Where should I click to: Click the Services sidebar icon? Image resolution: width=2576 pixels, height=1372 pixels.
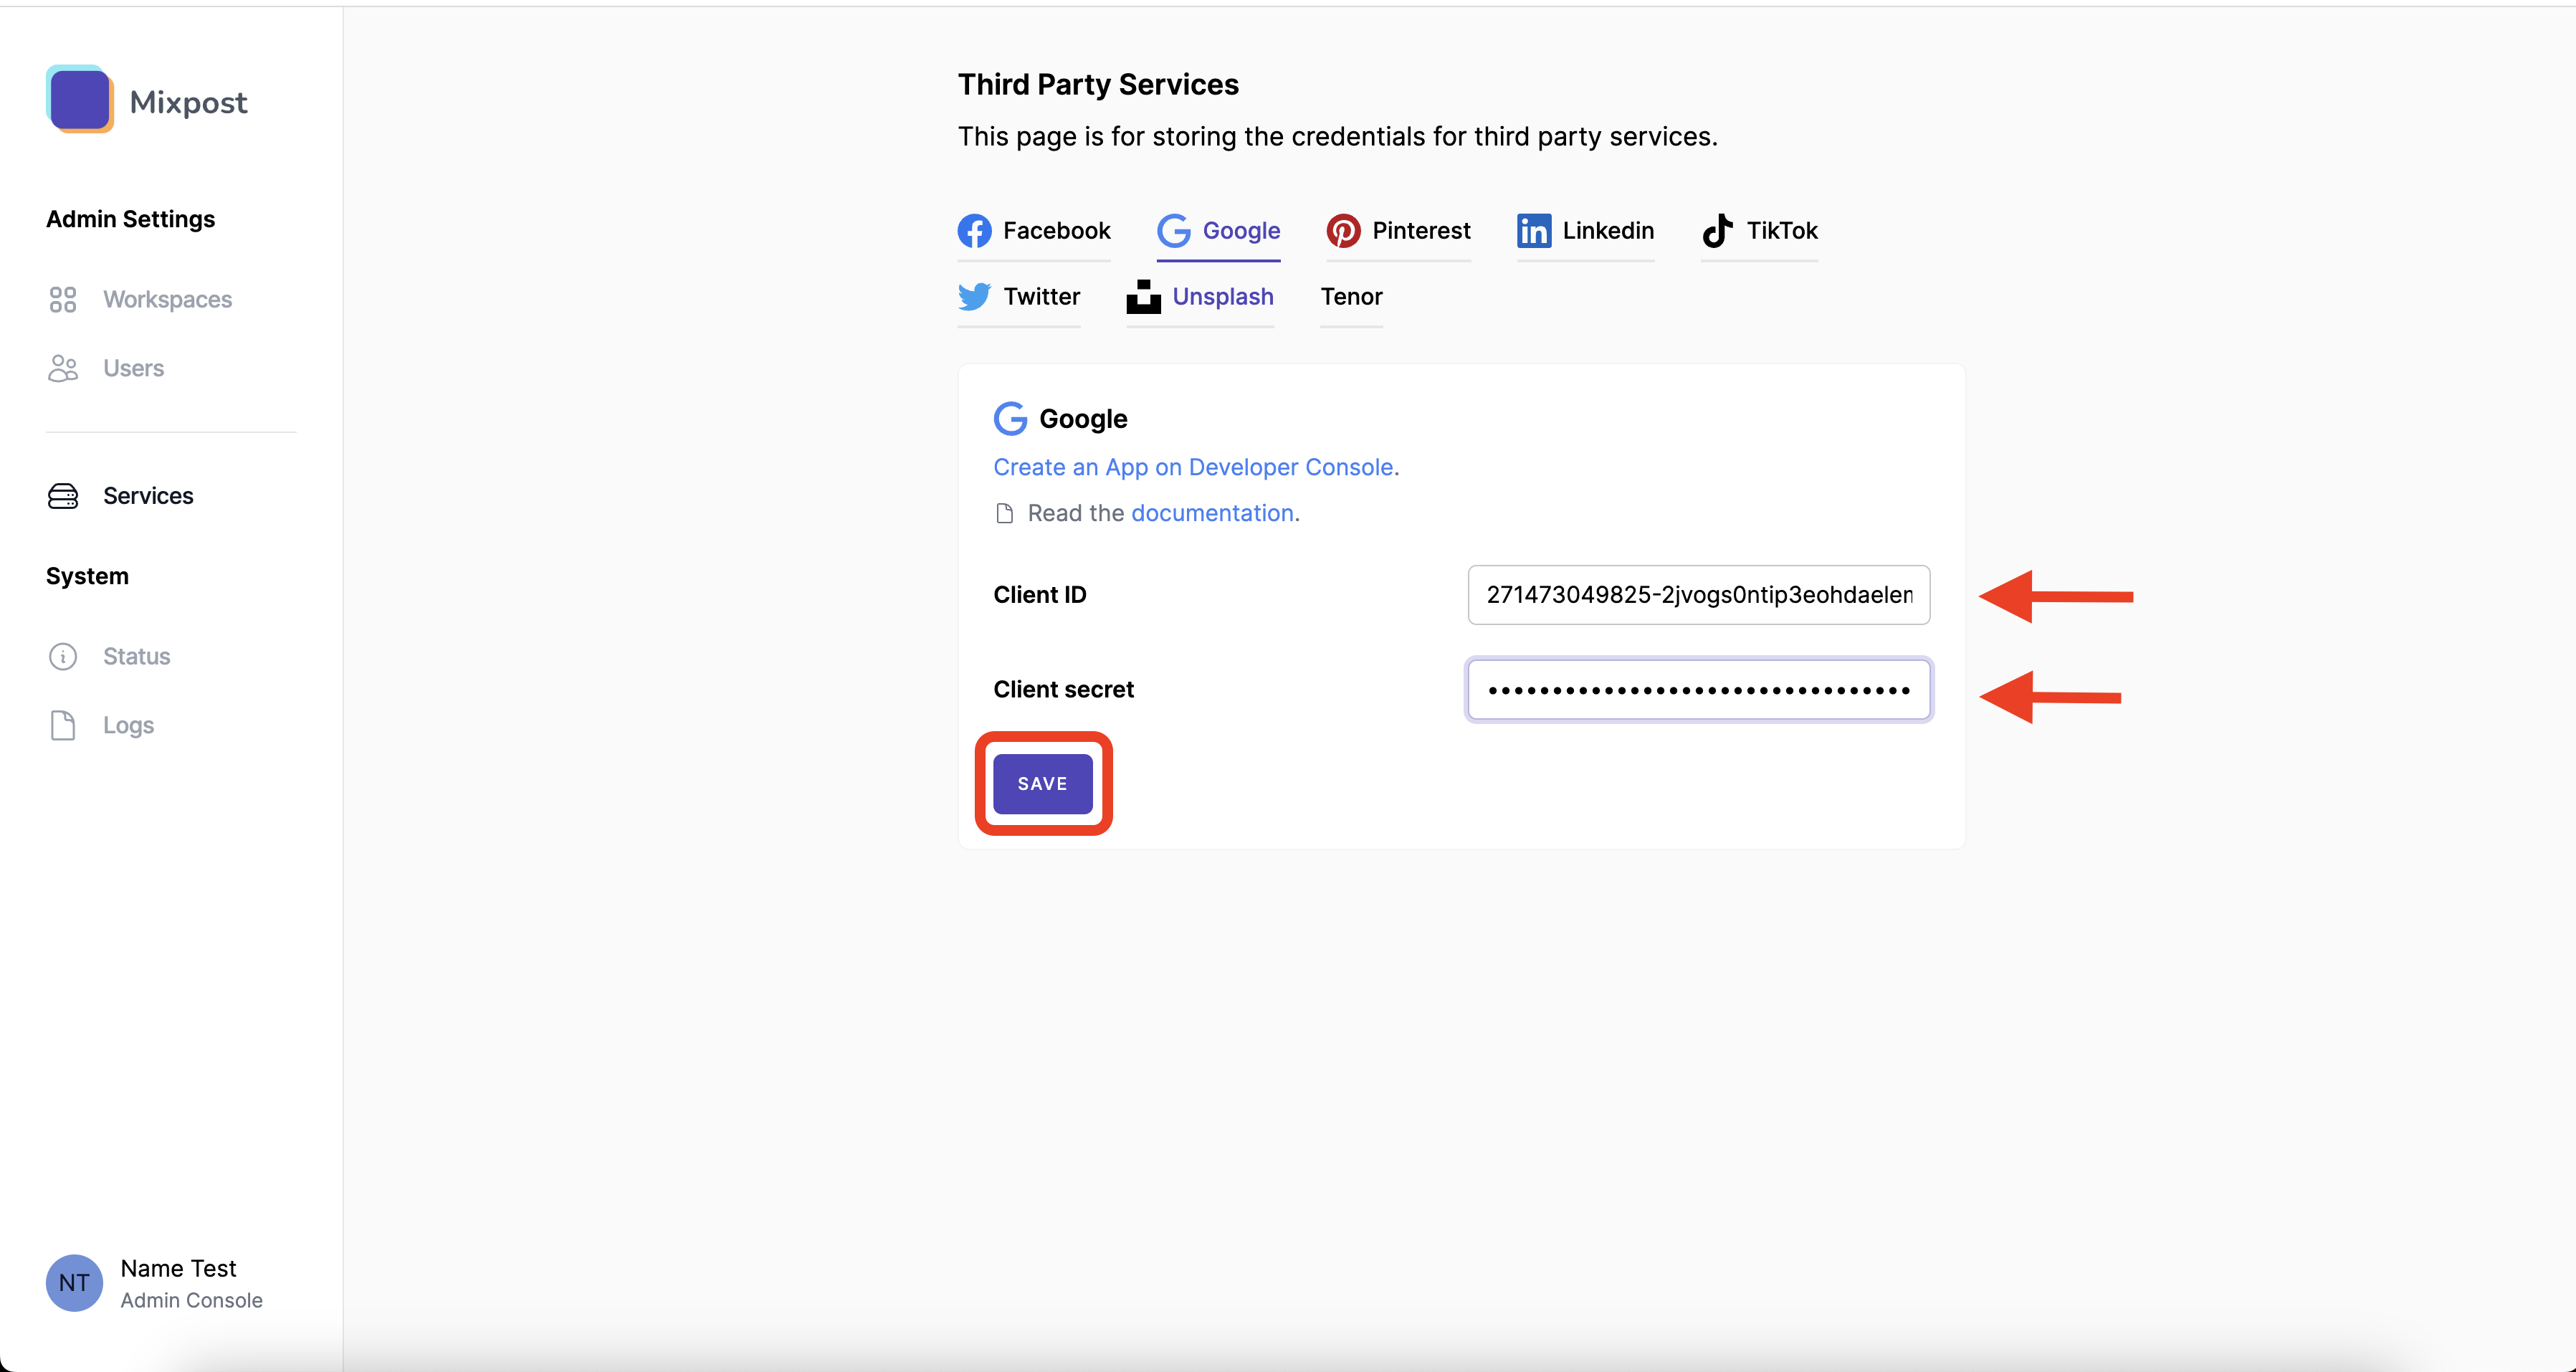(x=63, y=495)
